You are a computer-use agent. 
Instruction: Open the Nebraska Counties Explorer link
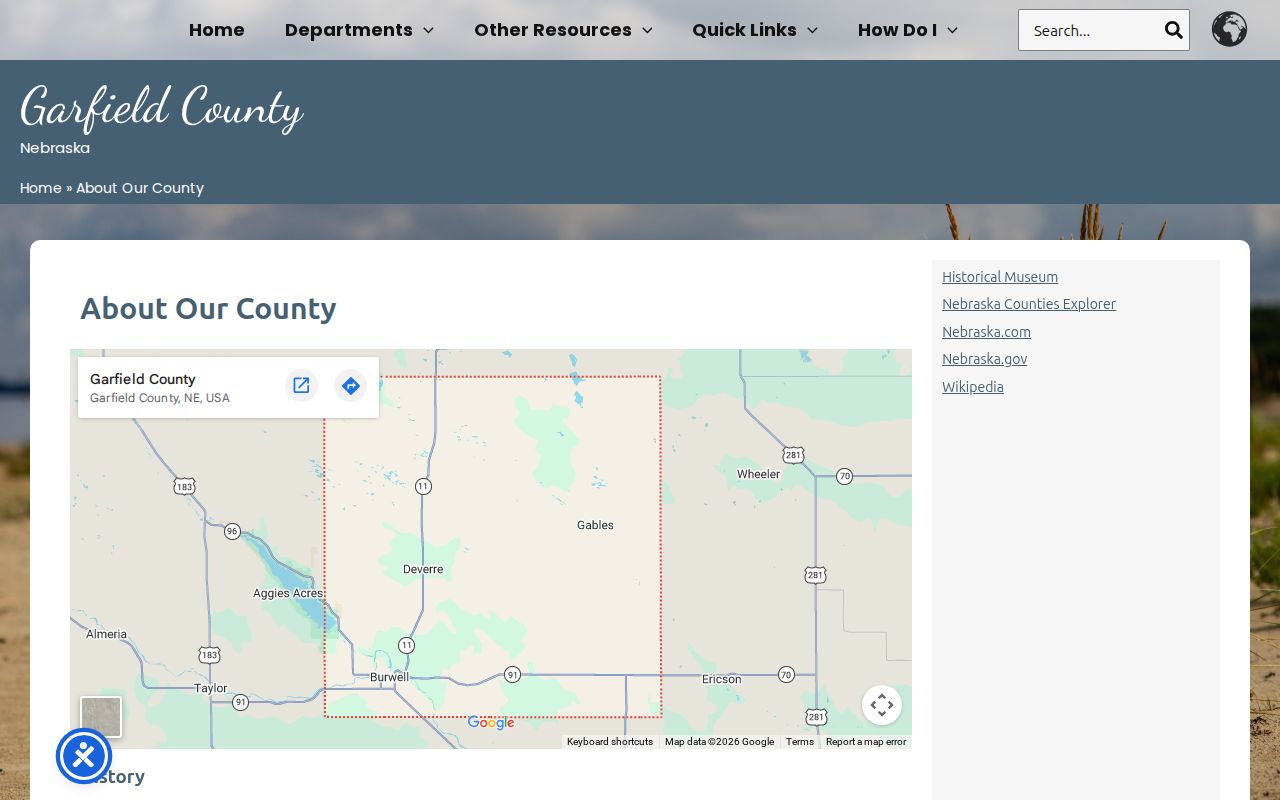tap(1029, 304)
